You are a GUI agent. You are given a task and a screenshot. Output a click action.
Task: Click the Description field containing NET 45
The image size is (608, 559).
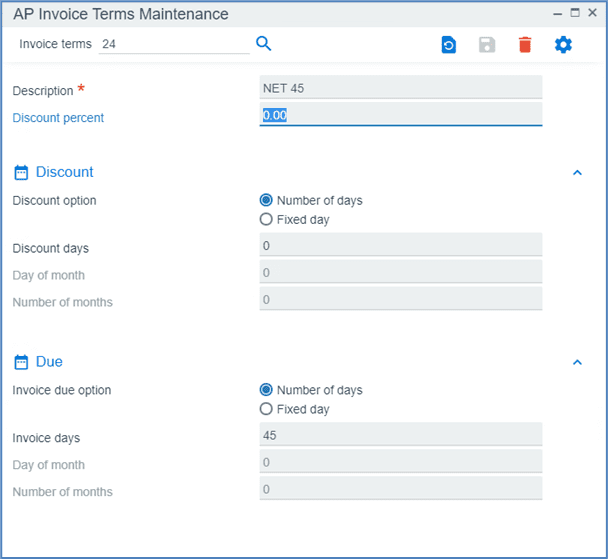pyautogui.click(x=401, y=88)
